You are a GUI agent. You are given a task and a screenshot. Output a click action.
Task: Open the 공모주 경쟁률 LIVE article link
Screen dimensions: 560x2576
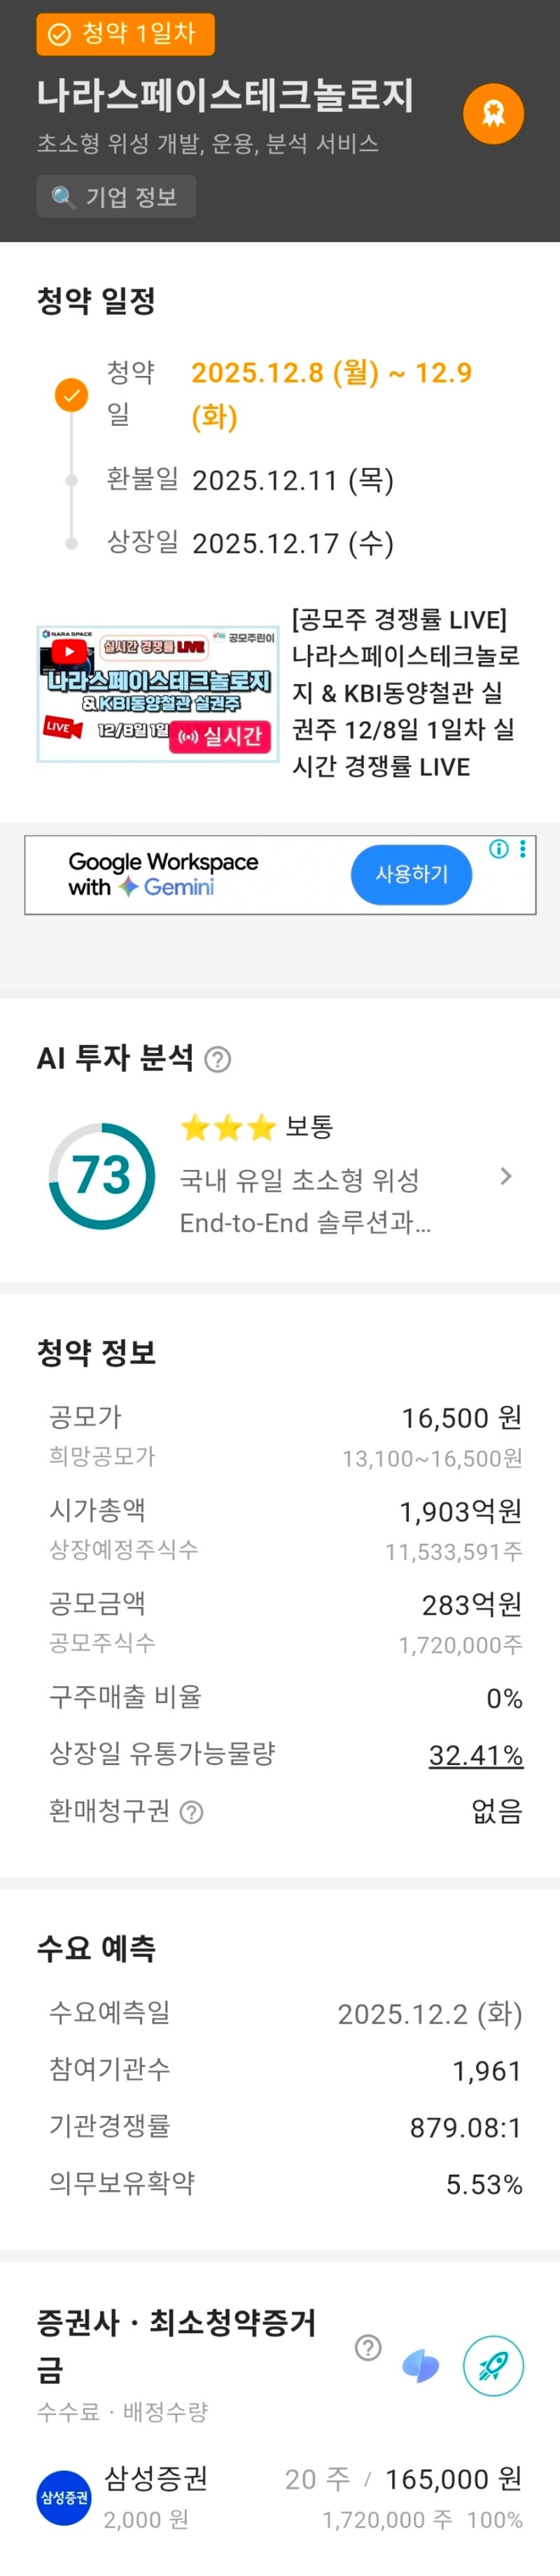(404, 692)
